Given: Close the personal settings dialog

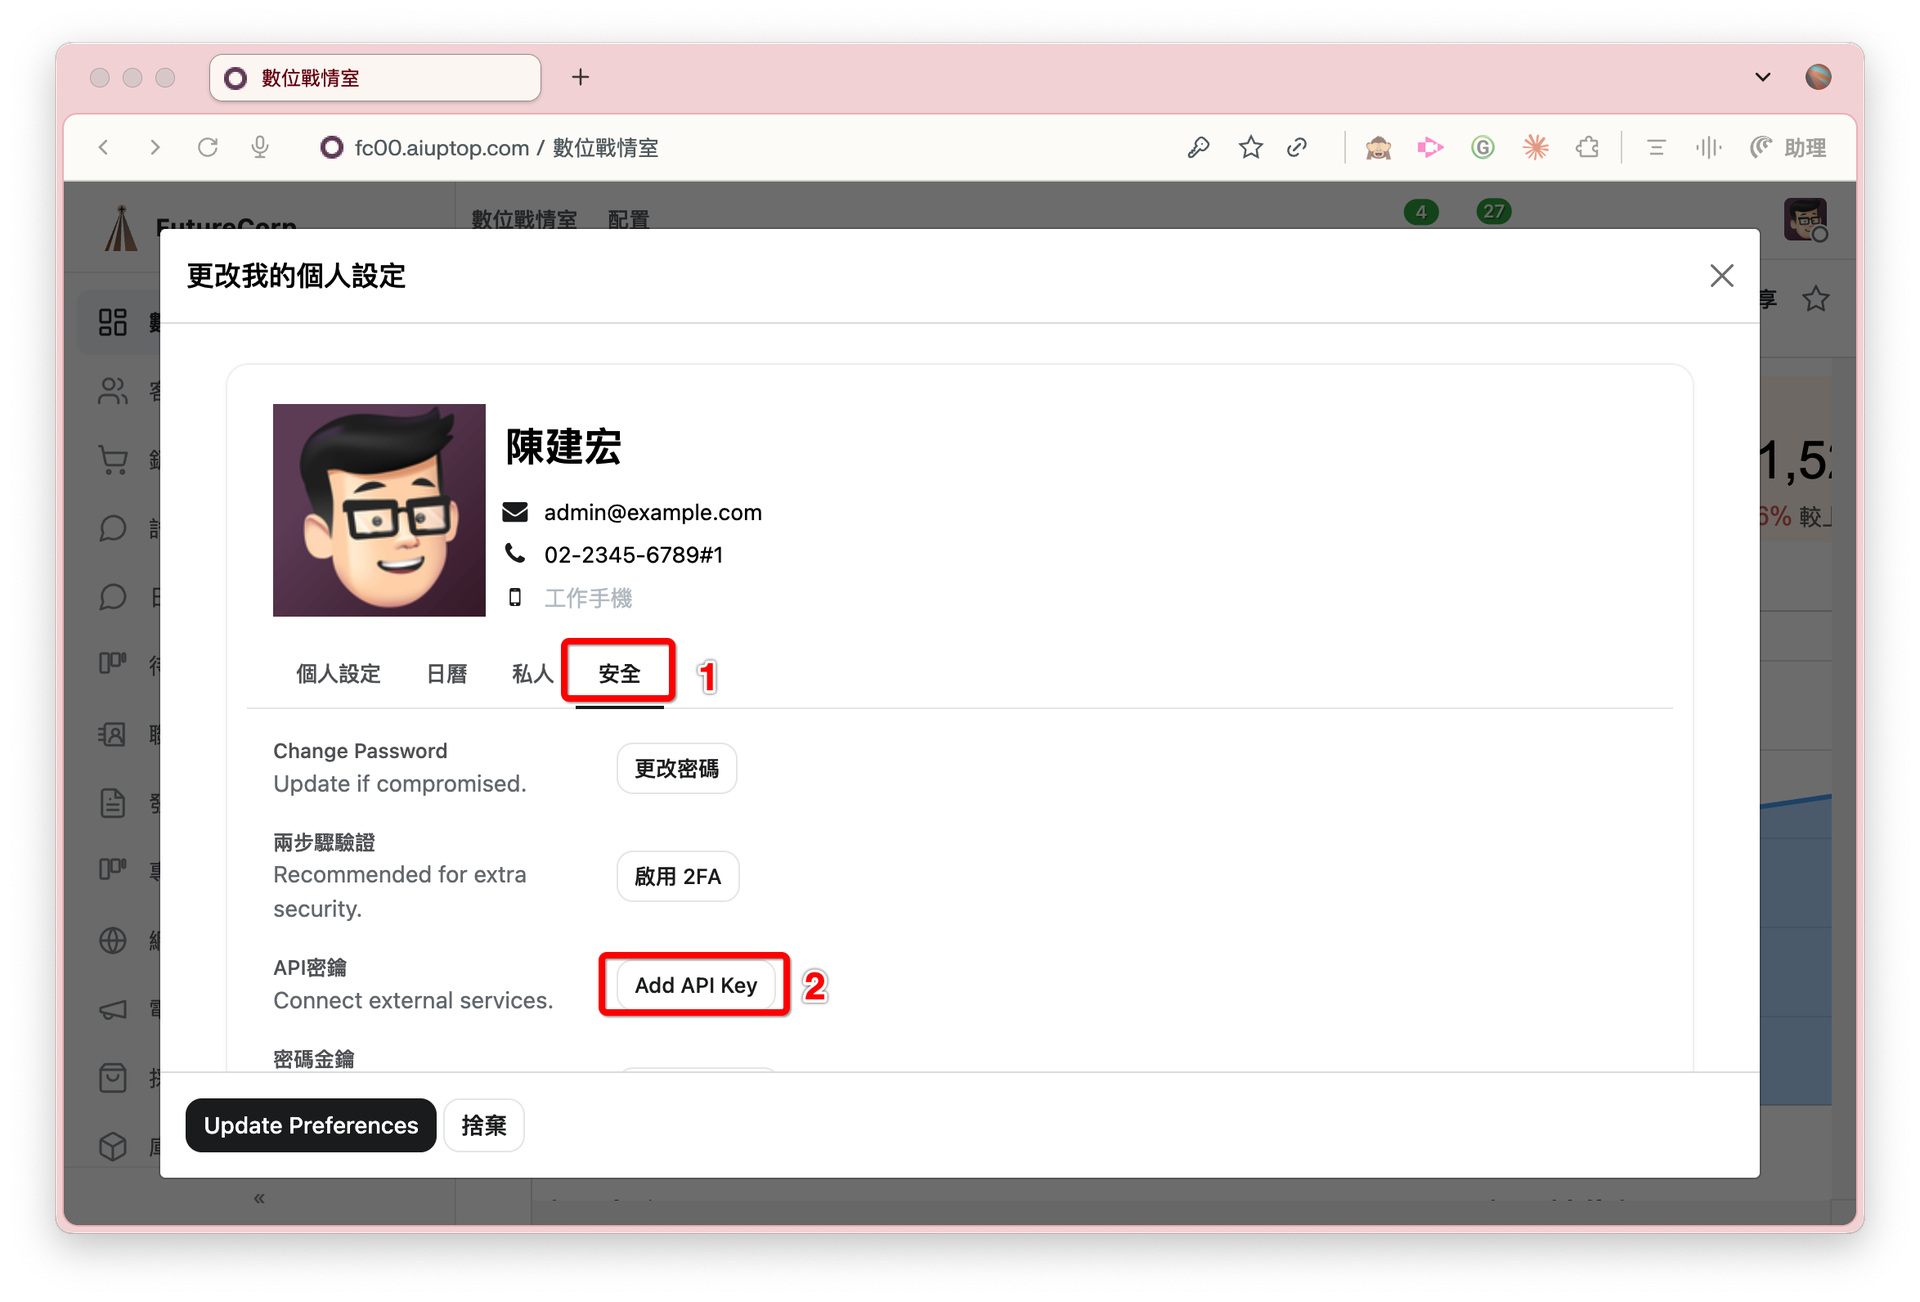Looking at the screenshot, I should click(x=1721, y=276).
